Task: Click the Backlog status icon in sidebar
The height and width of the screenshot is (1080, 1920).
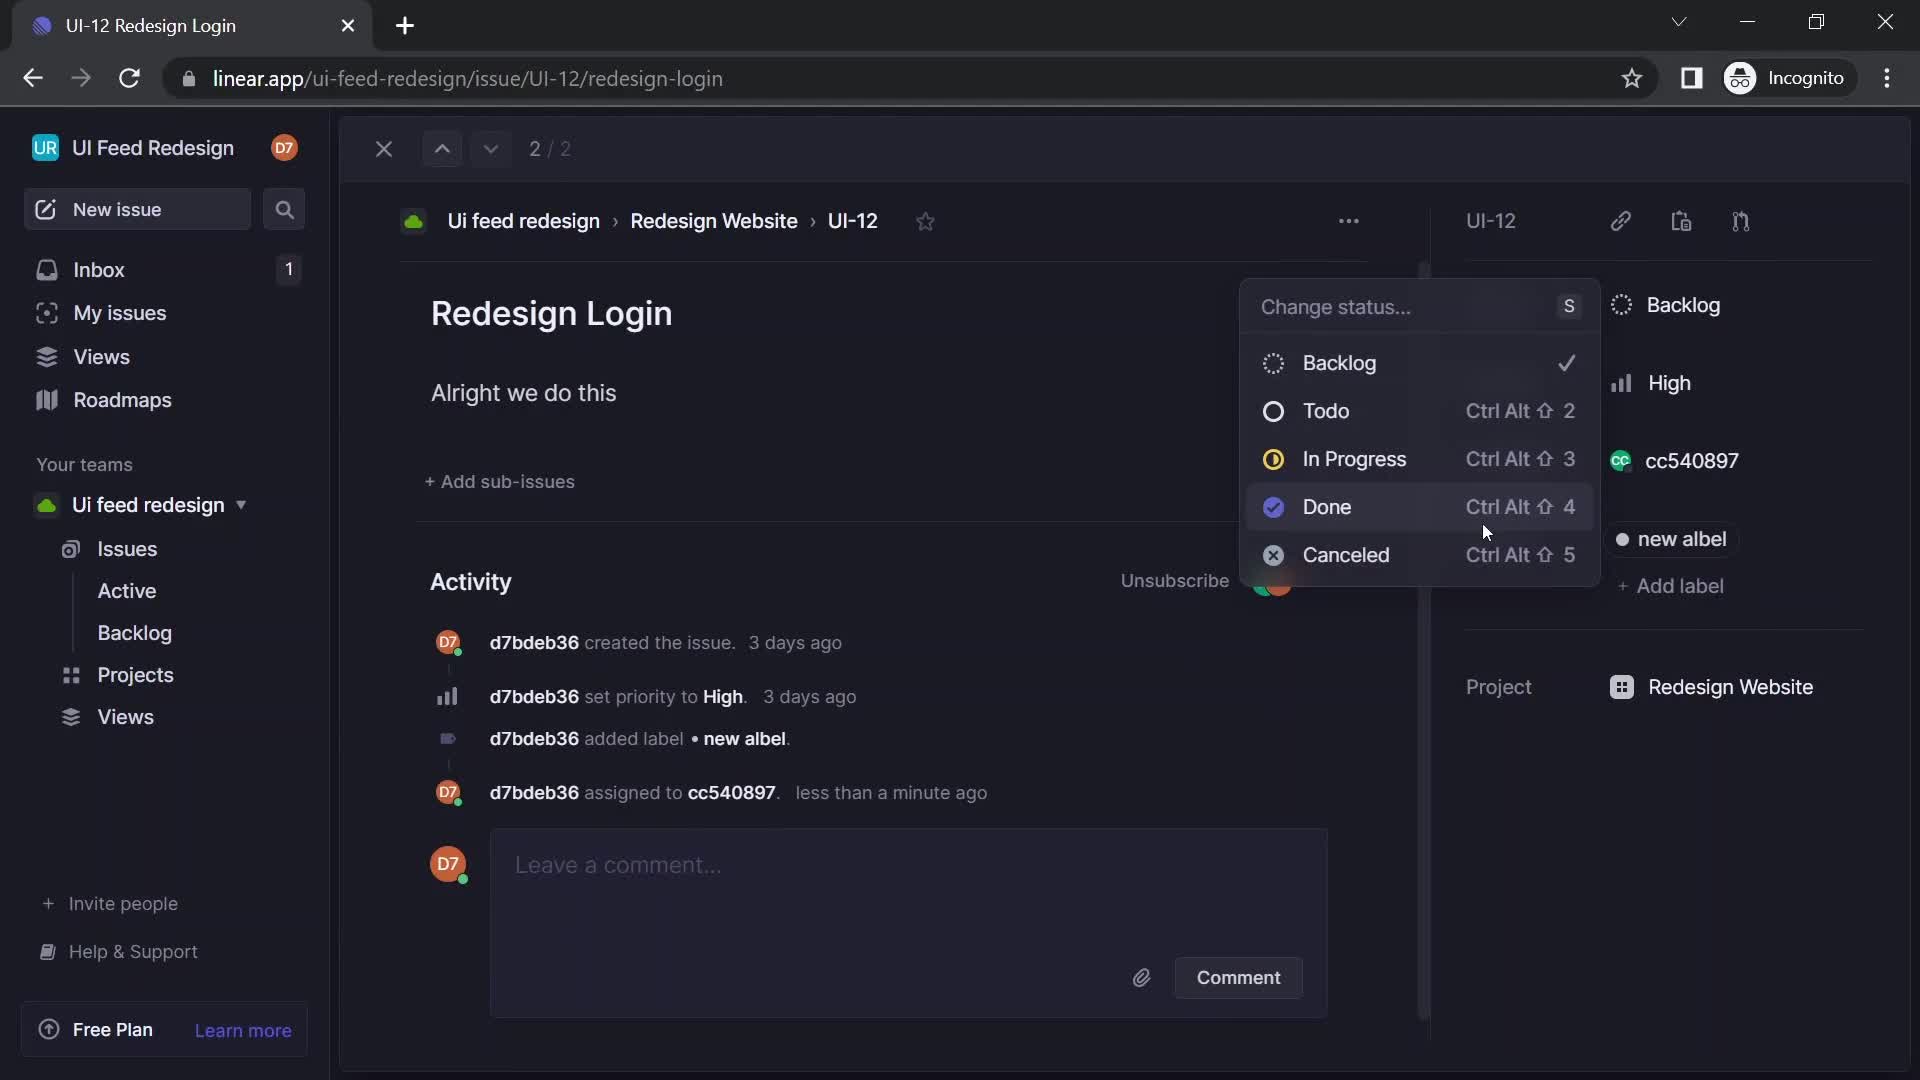Action: click(x=1619, y=305)
